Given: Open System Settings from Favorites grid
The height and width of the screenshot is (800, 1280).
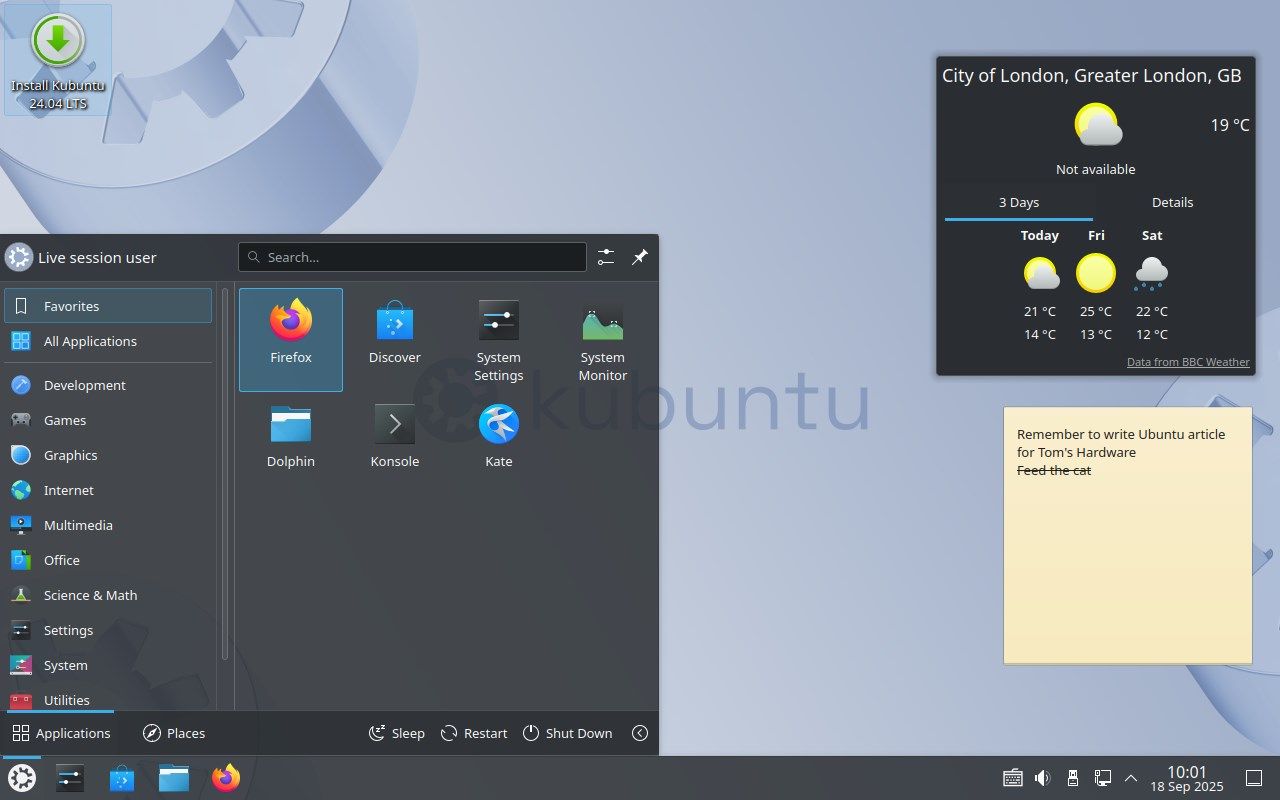Looking at the screenshot, I should click(499, 340).
